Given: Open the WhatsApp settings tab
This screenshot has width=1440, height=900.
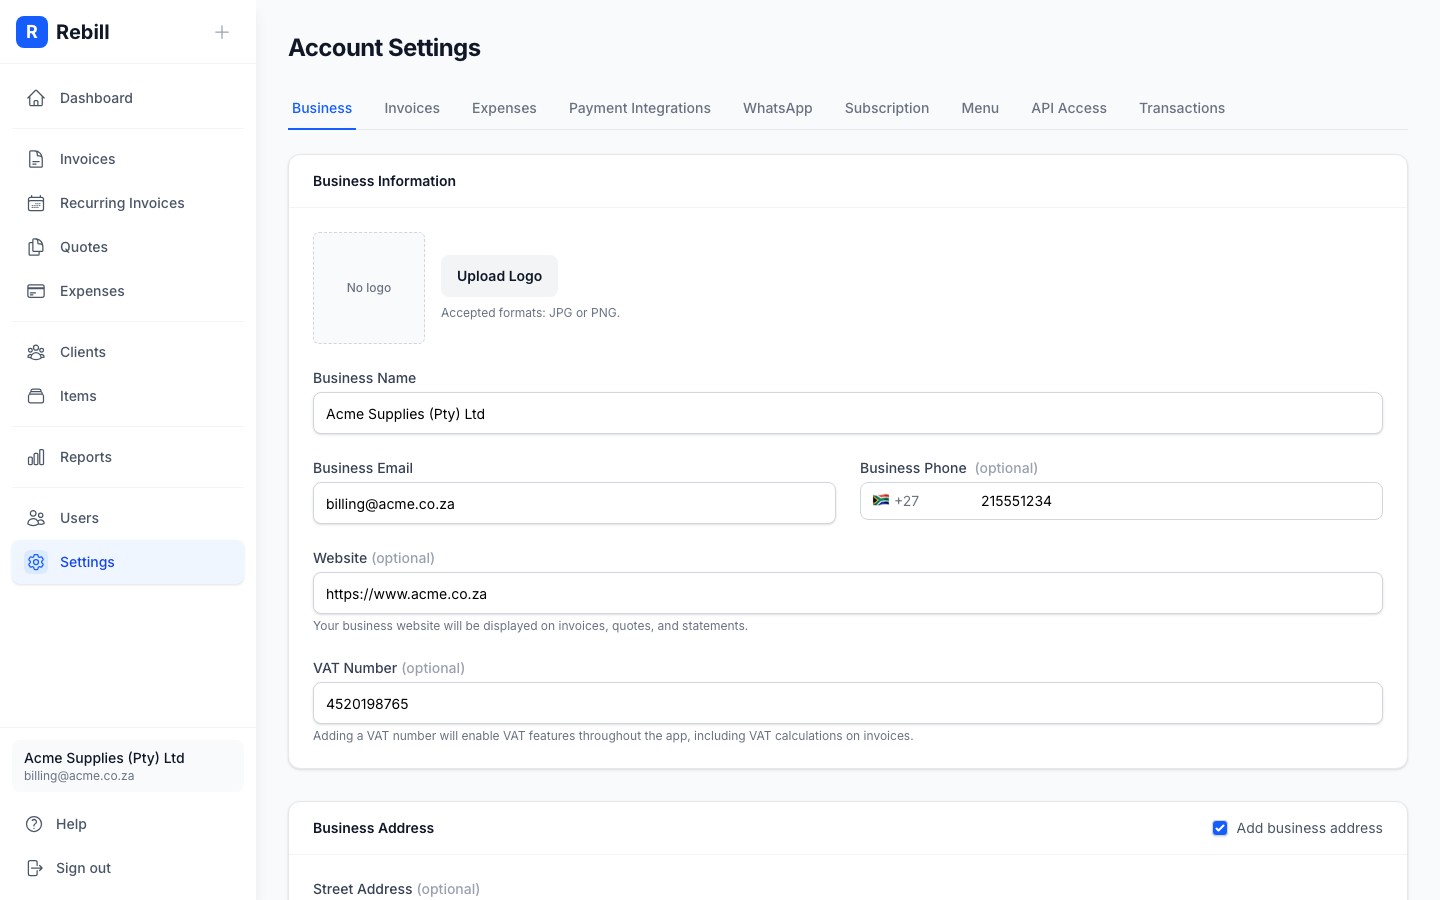Looking at the screenshot, I should coord(777,108).
